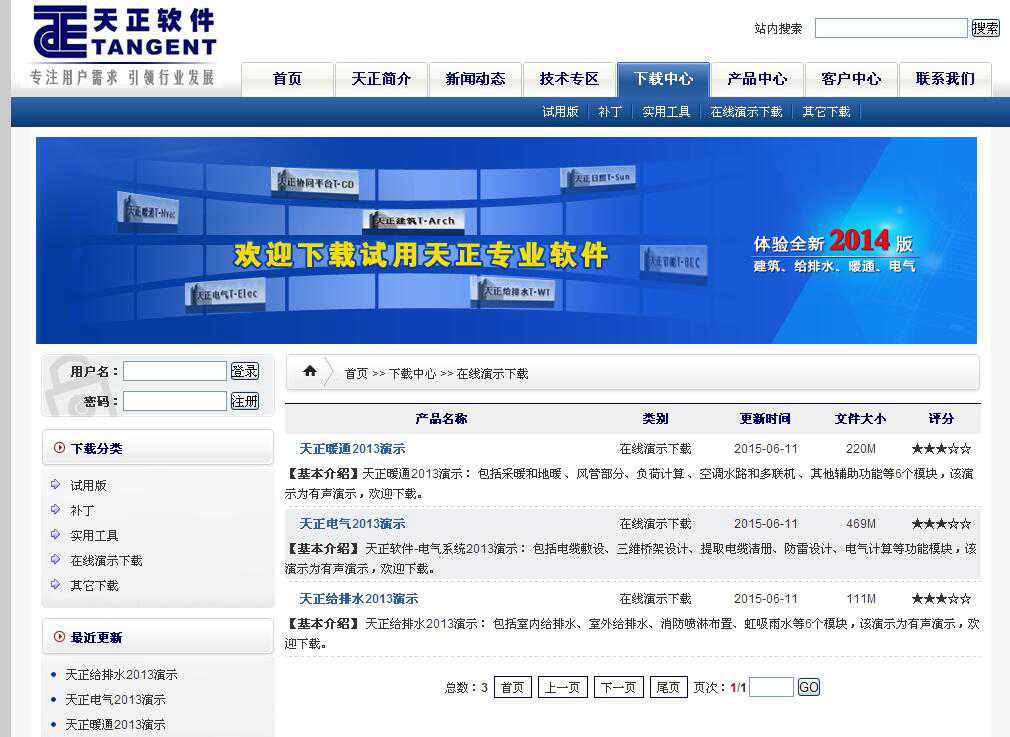Click the 111M file size cell
This screenshot has width=1010, height=737.
coord(861,598)
